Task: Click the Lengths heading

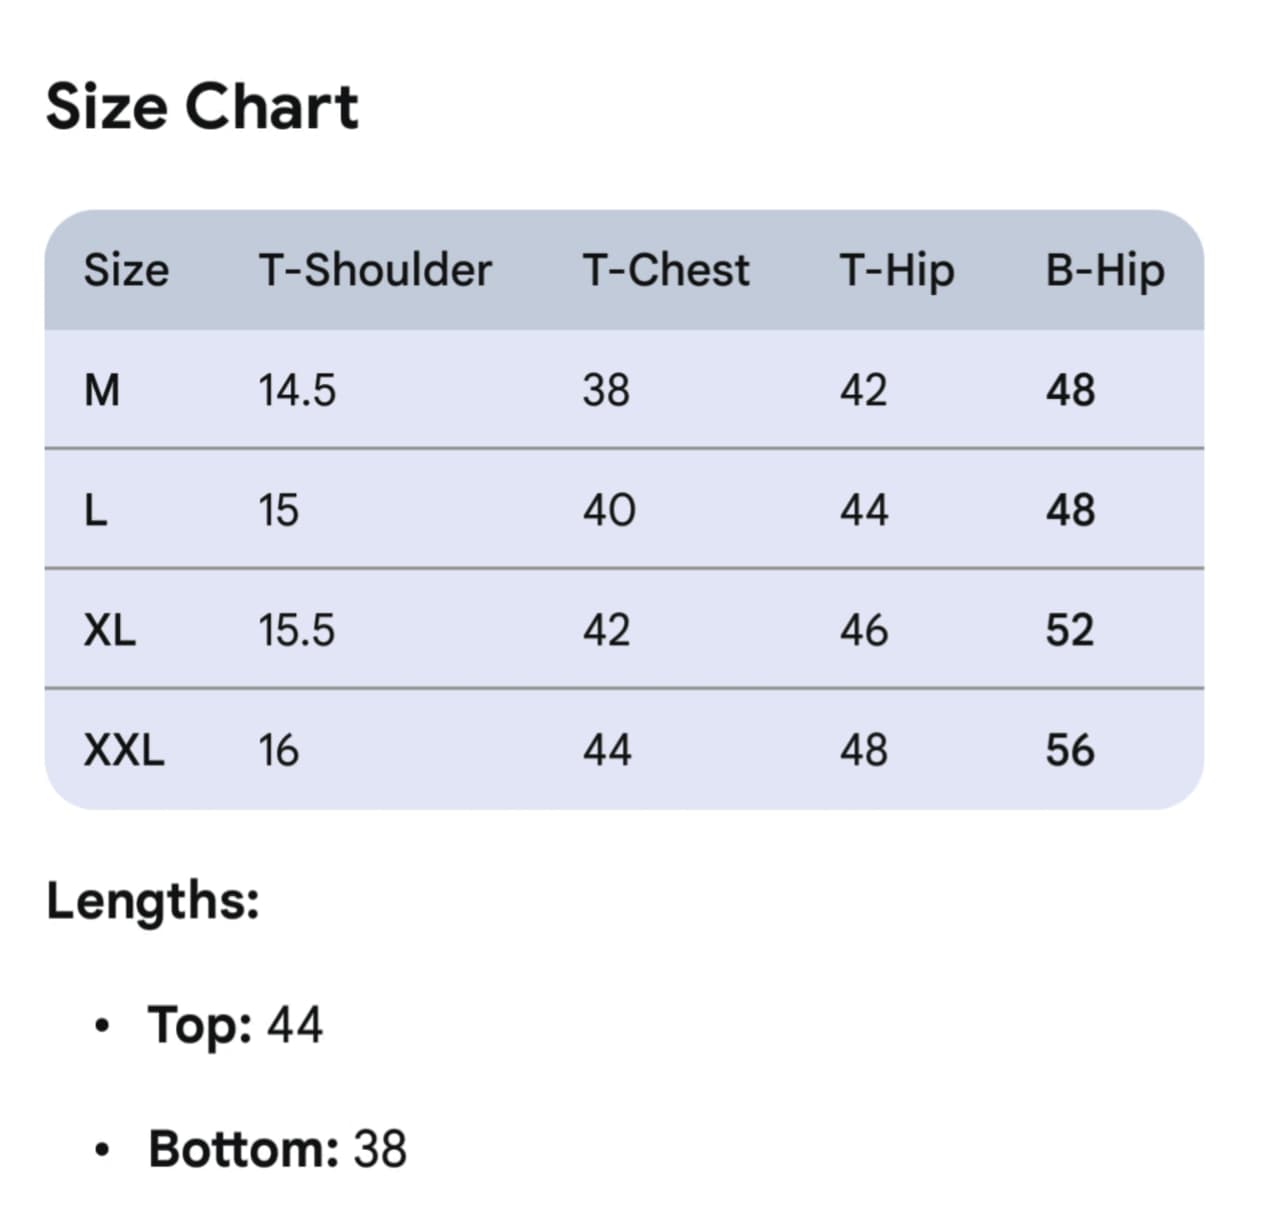Action: 153,900
